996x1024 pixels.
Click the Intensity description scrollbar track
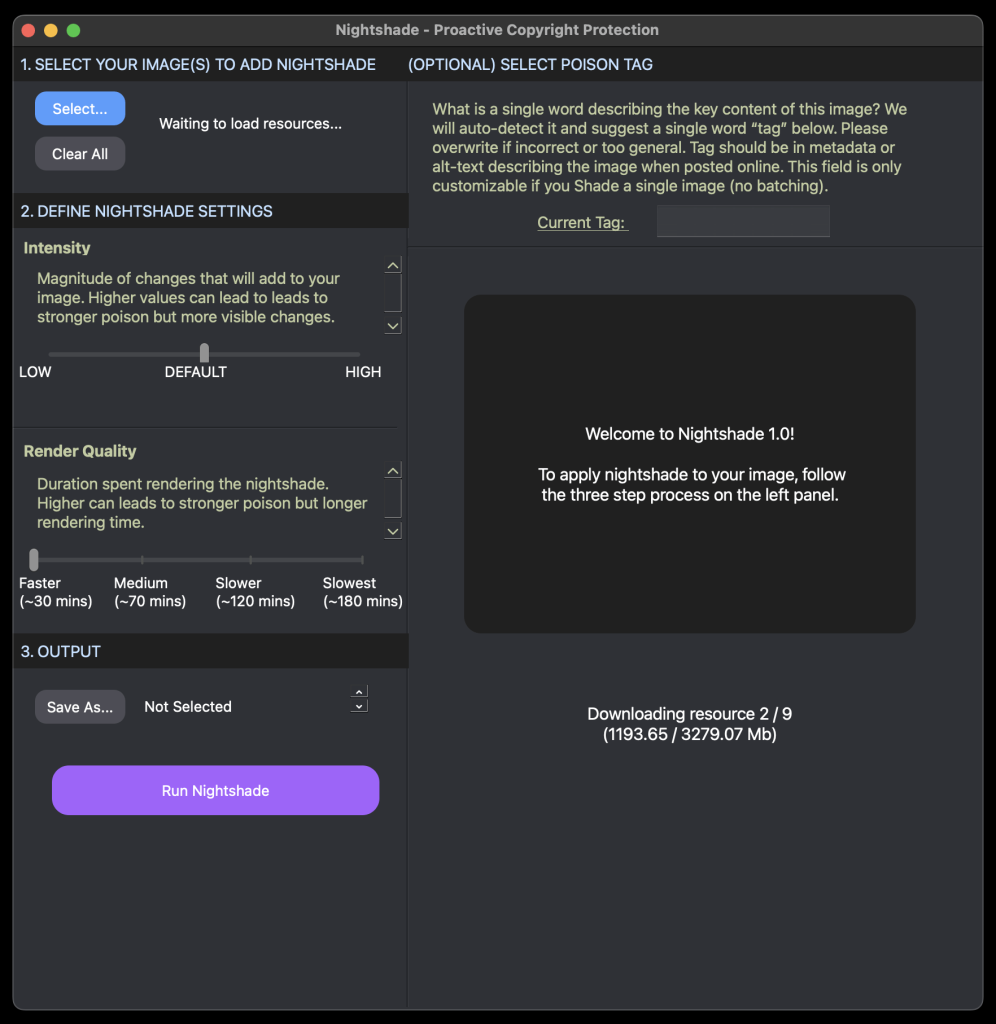[393, 294]
